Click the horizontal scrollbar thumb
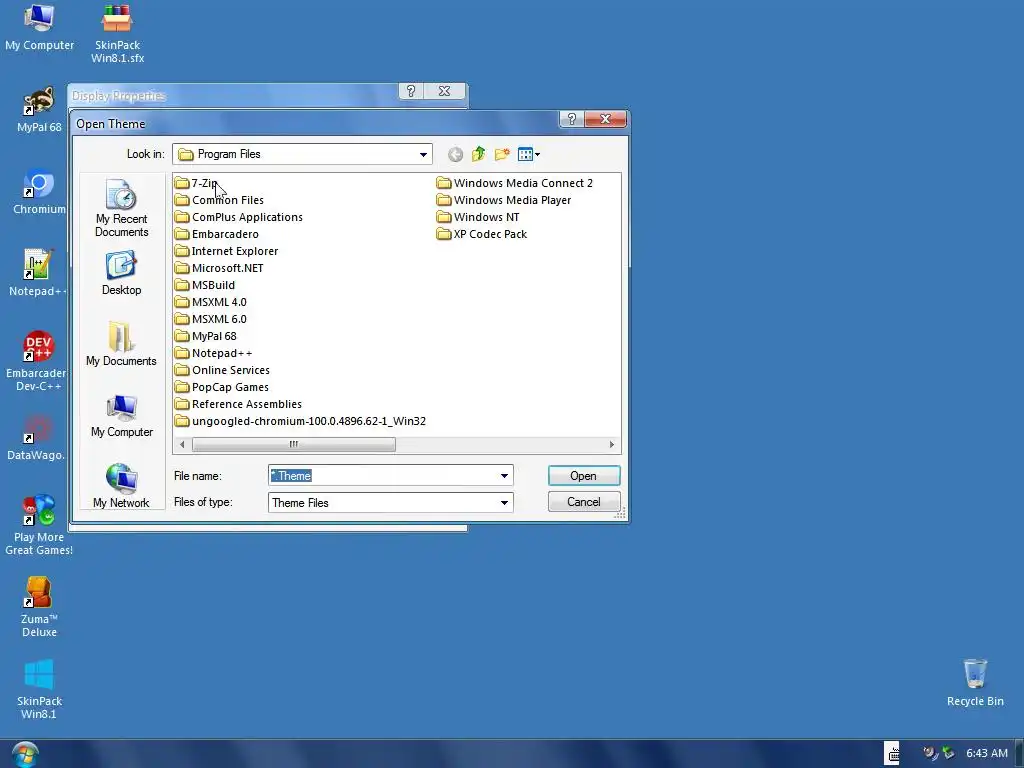The image size is (1024, 768). tap(294, 444)
